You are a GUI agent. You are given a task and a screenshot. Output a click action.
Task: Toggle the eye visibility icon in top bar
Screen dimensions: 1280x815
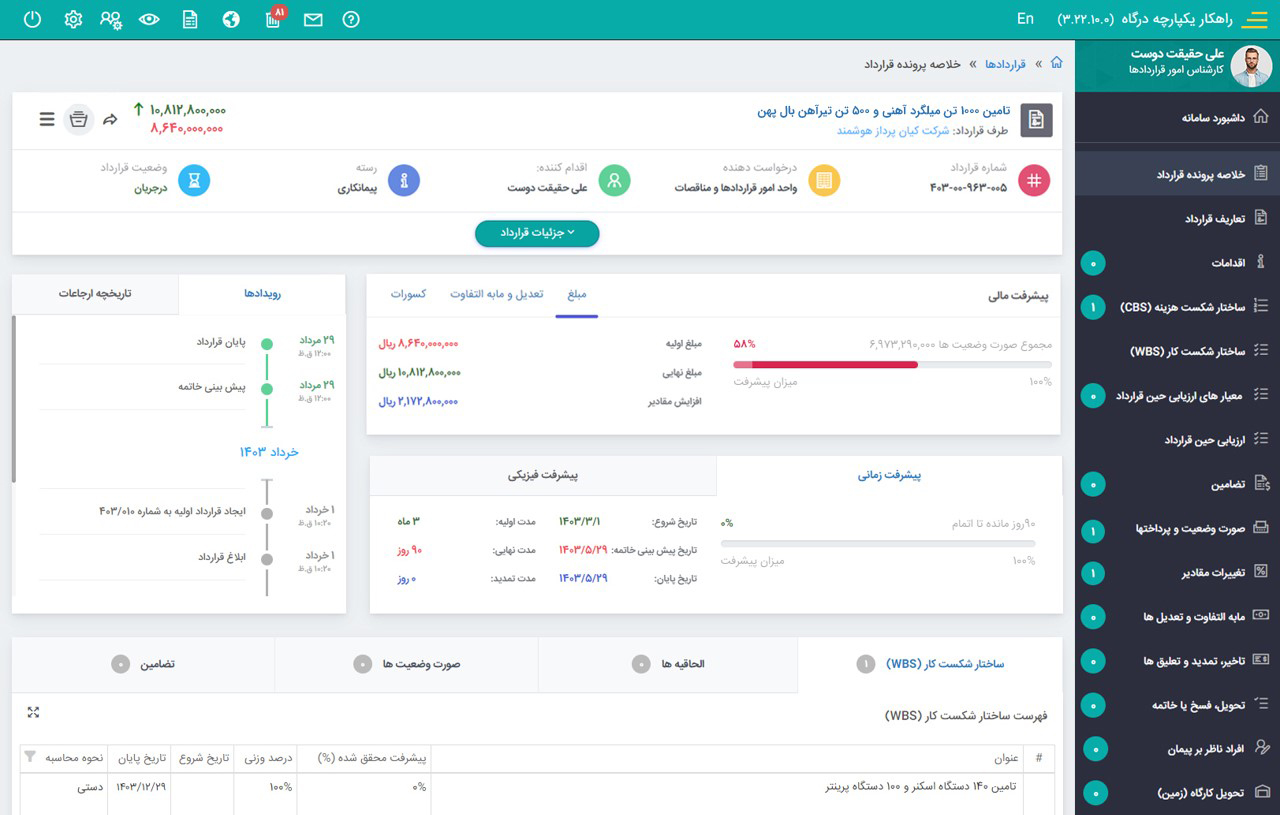coord(150,19)
